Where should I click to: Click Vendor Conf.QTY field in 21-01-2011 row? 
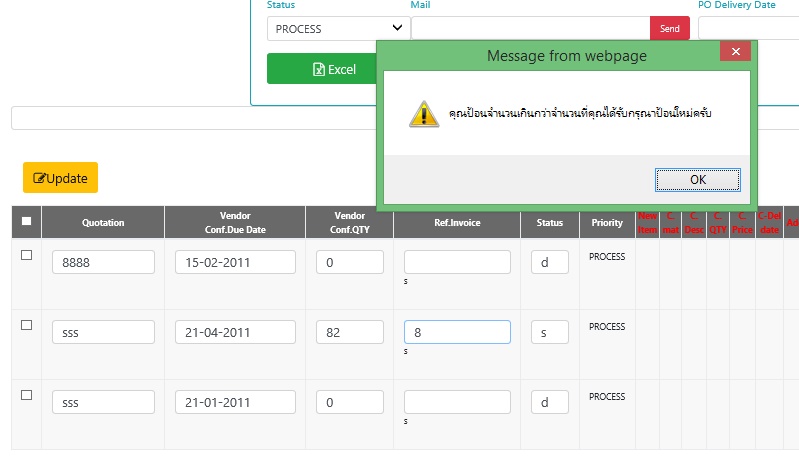coord(350,402)
